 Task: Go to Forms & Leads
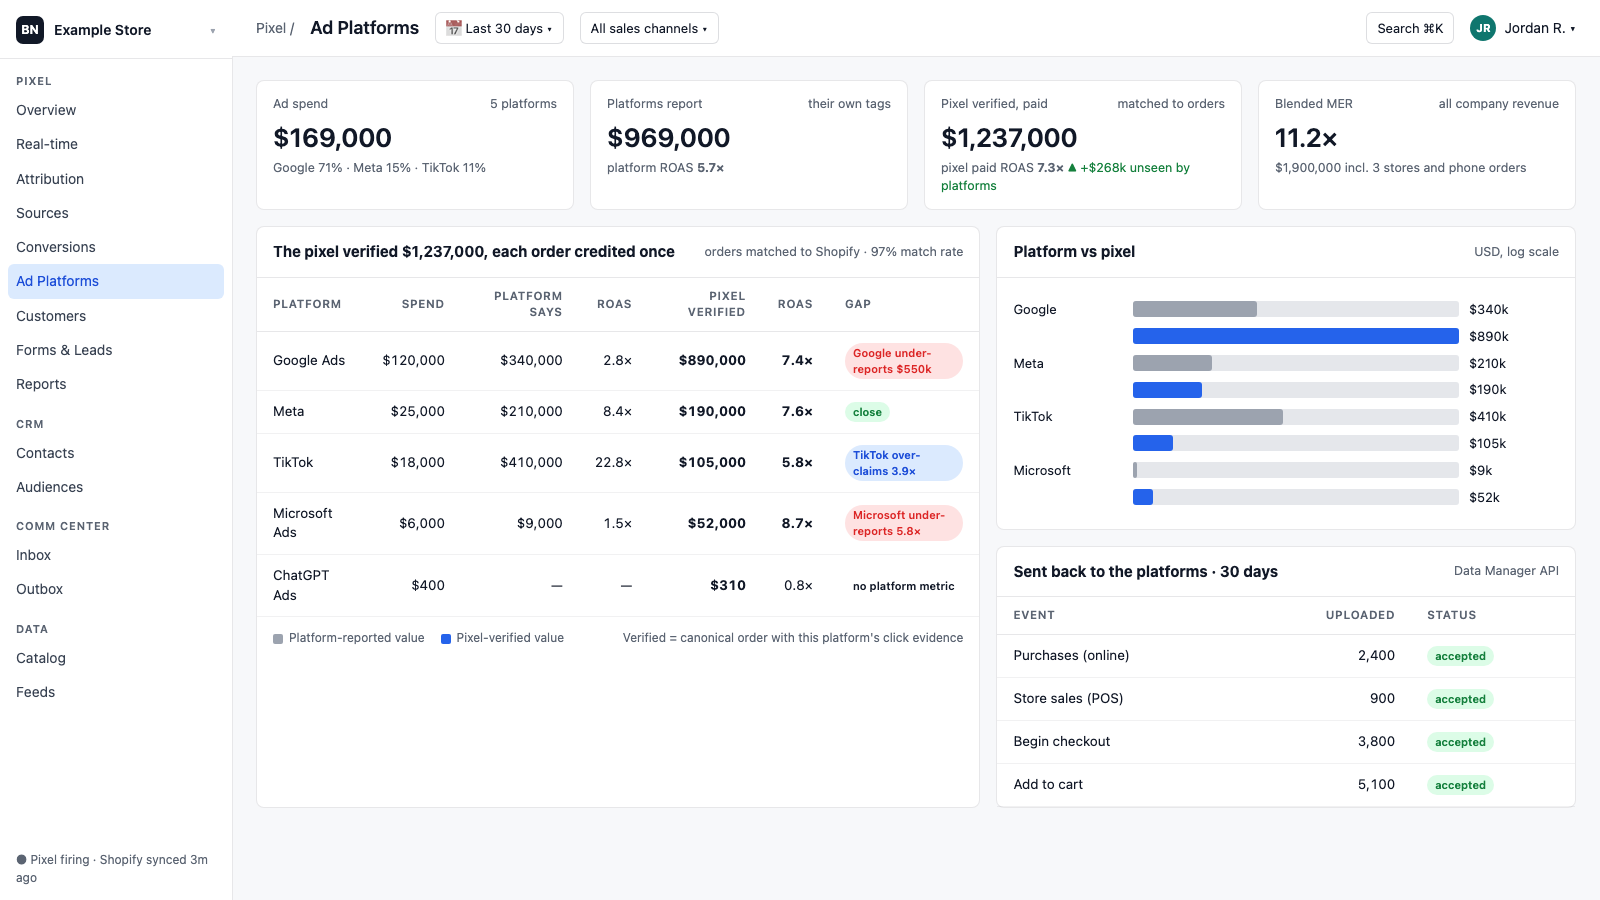(x=116, y=350)
